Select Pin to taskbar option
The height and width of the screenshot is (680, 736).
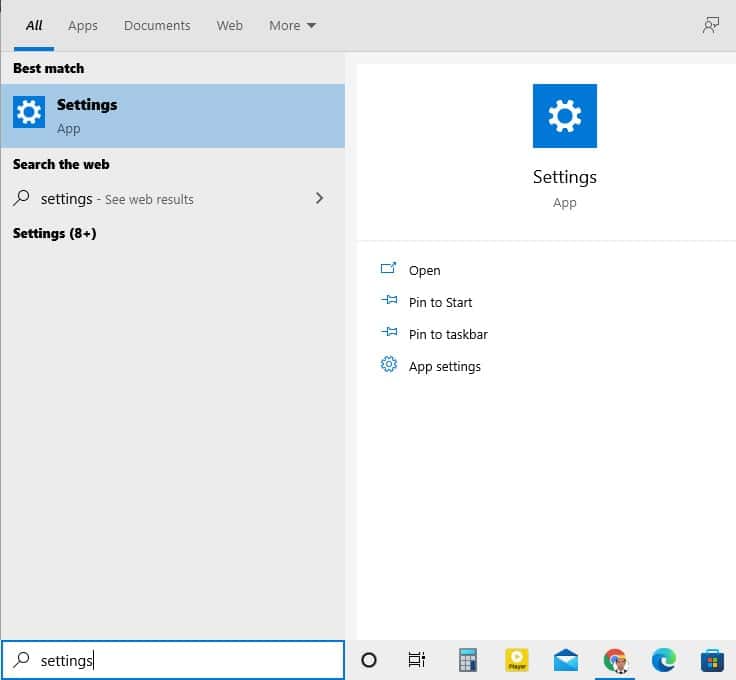448,334
